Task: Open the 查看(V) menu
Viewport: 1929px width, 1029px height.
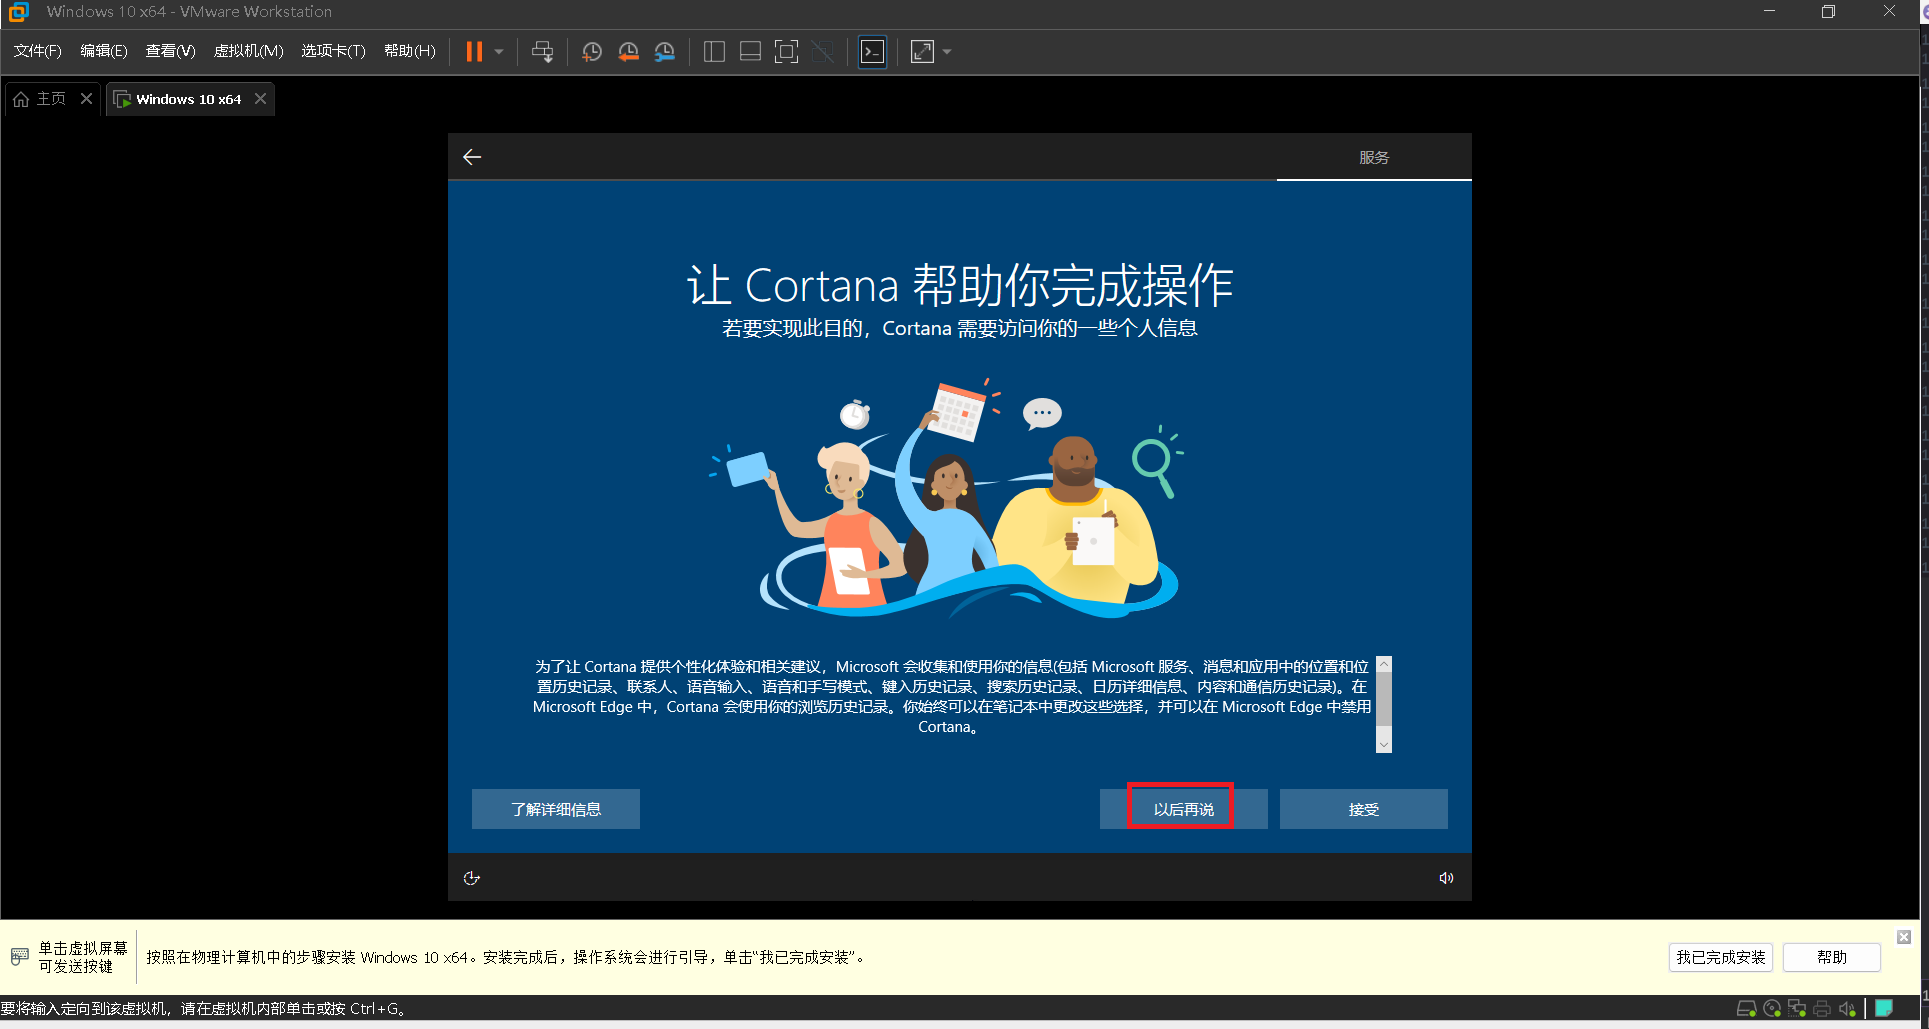Action: pyautogui.click(x=170, y=51)
